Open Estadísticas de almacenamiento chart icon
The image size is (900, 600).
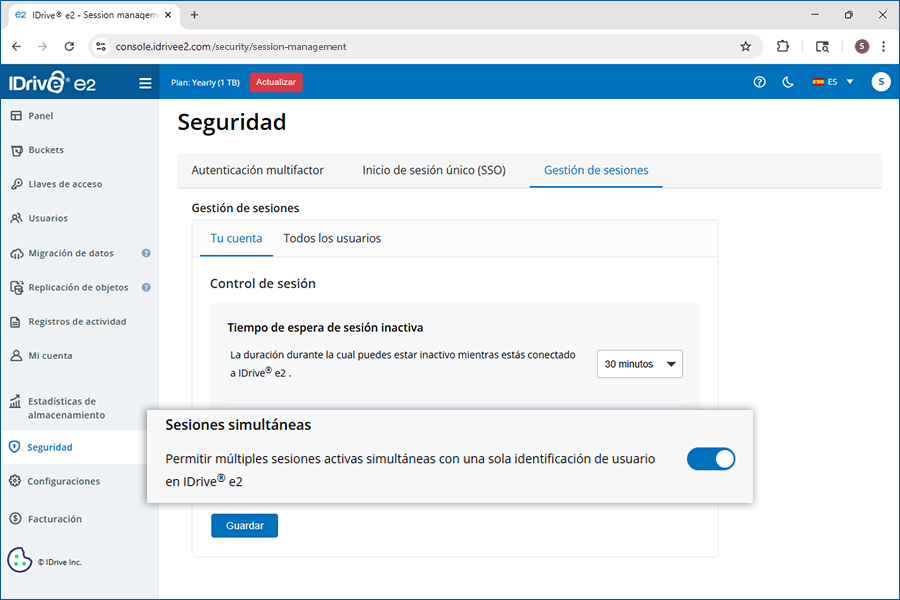click(x=15, y=401)
